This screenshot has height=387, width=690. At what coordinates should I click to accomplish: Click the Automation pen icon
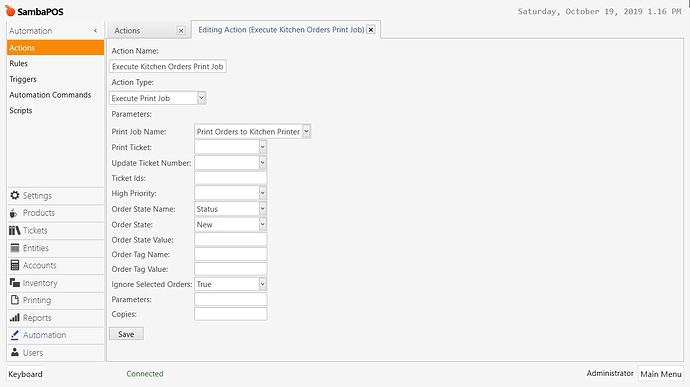tap(15, 335)
